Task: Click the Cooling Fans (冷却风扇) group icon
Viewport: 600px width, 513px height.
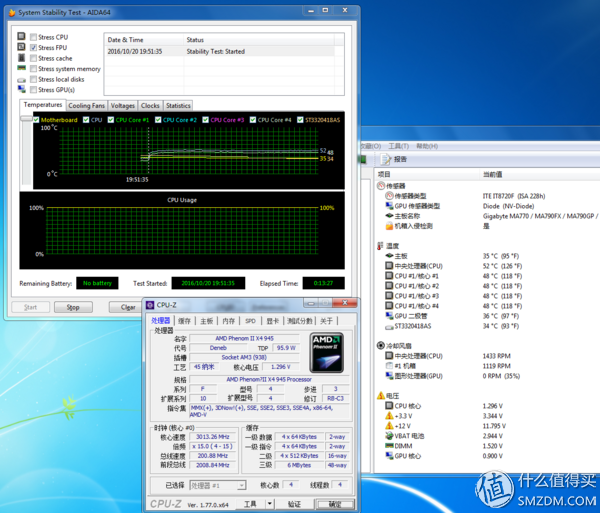Action: [x=380, y=345]
